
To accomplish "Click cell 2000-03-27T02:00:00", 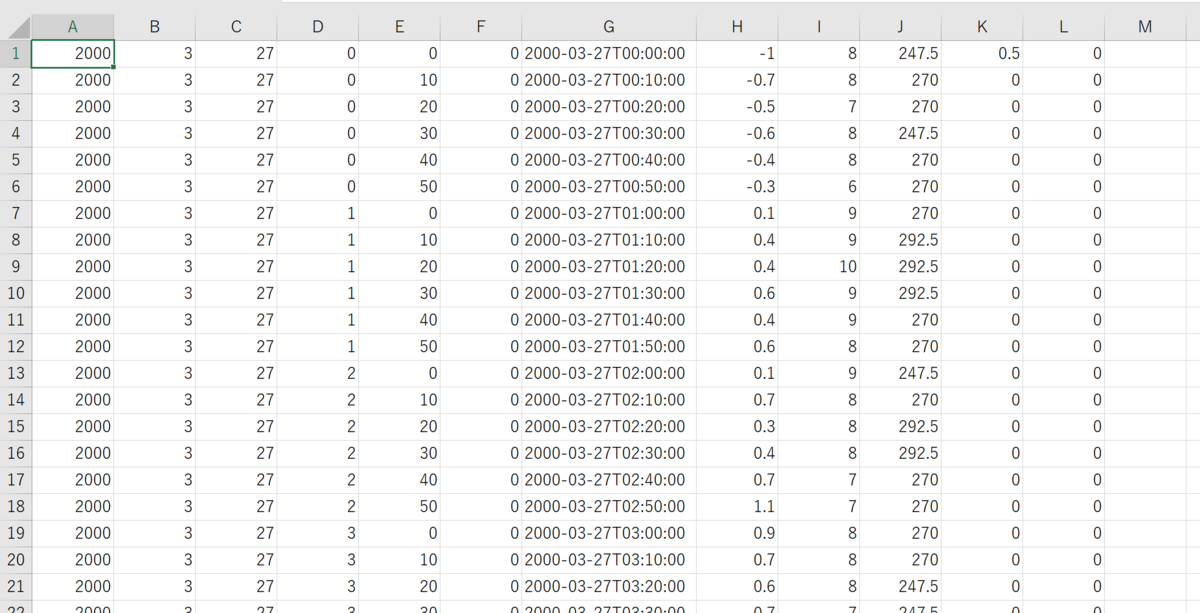I will point(609,373).
